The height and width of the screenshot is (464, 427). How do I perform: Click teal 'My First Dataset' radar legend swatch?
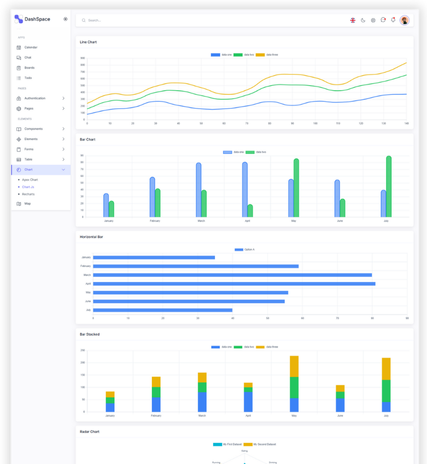click(217, 444)
